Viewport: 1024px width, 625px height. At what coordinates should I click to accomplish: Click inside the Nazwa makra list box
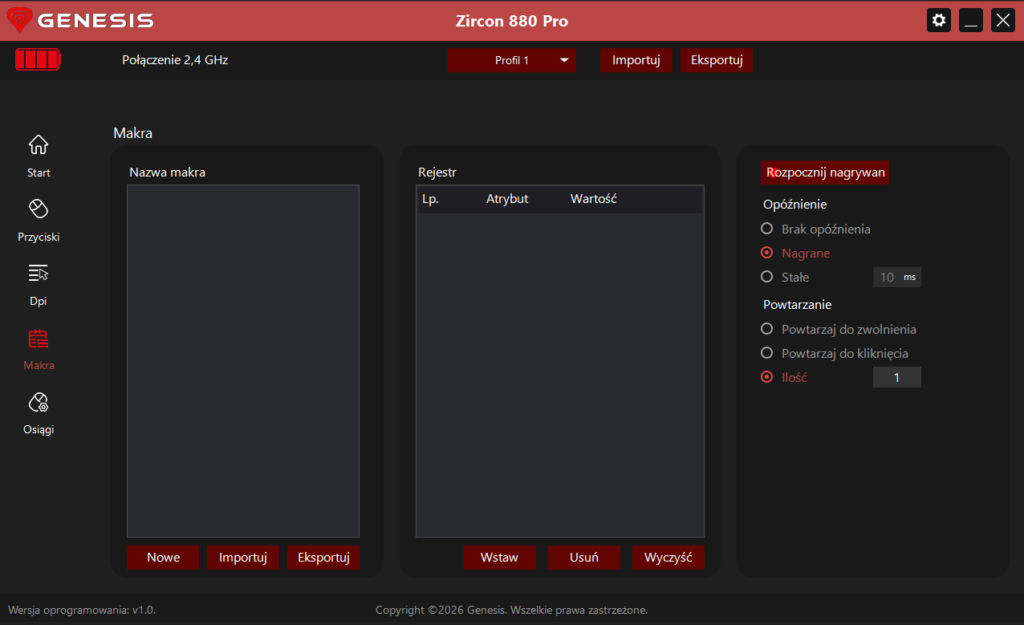pyautogui.click(x=243, y=361)
